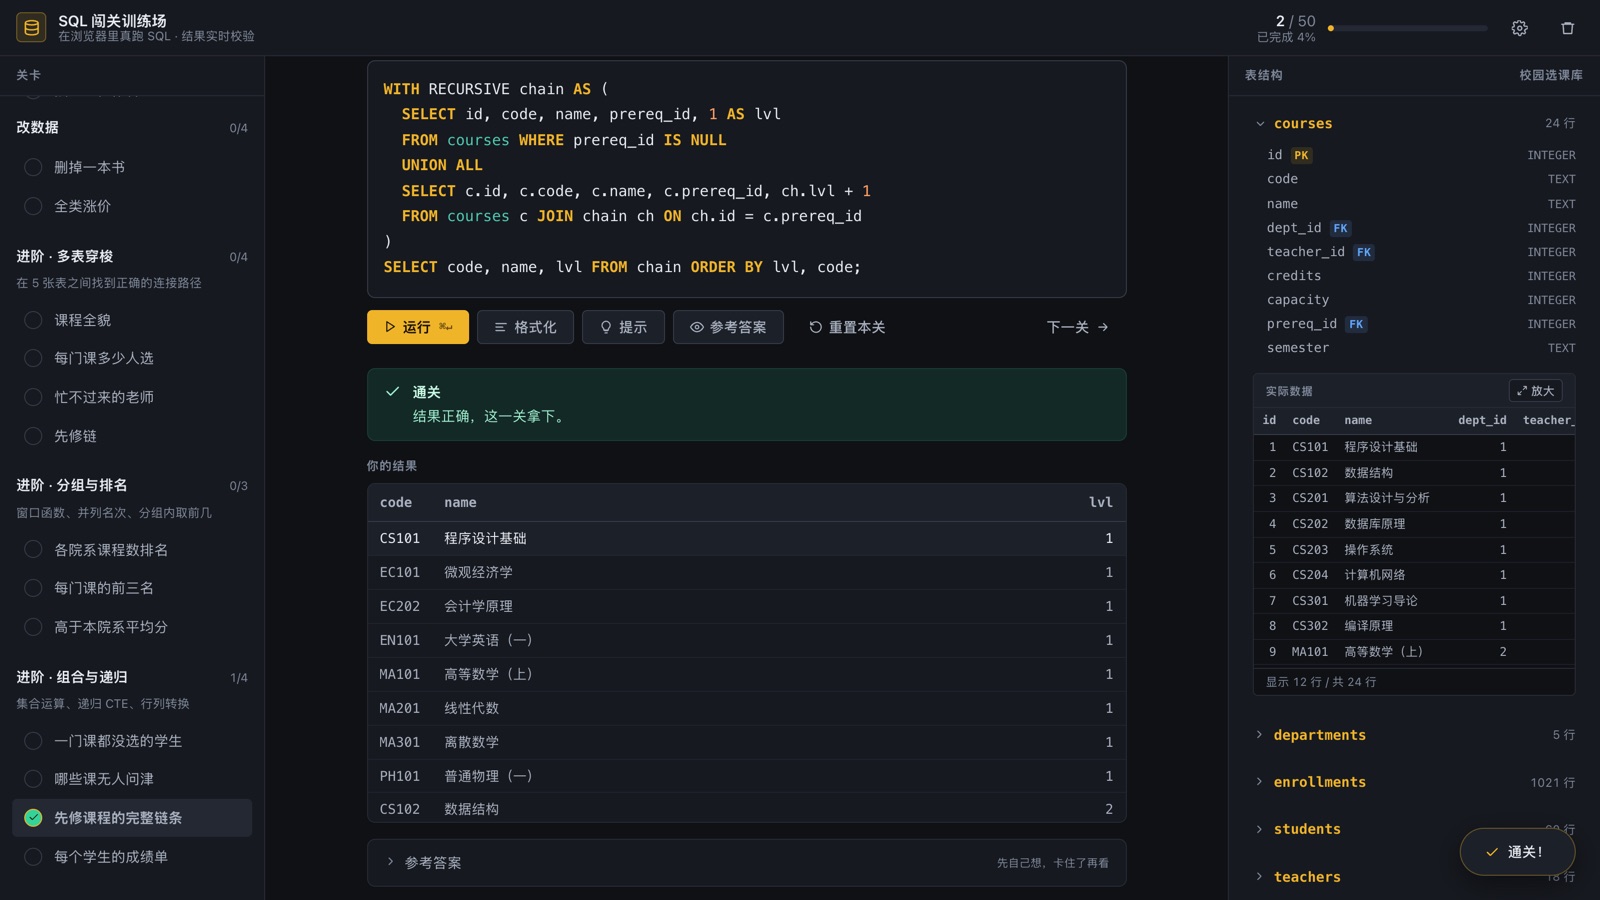Image resolution: width=1600 pixels, height=900 pixels.
Task: Select the 删掉一本书 level
Action: click(x=132, y=167)
